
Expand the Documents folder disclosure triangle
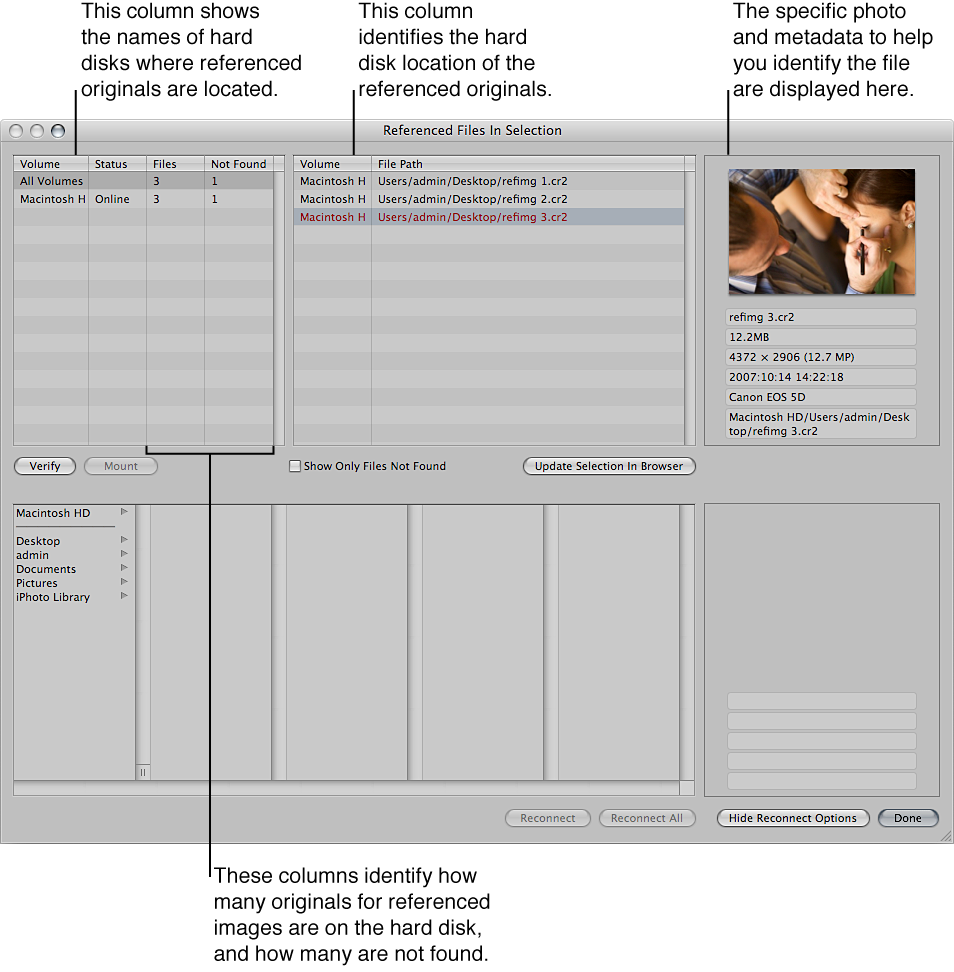[x=124, y=569]
